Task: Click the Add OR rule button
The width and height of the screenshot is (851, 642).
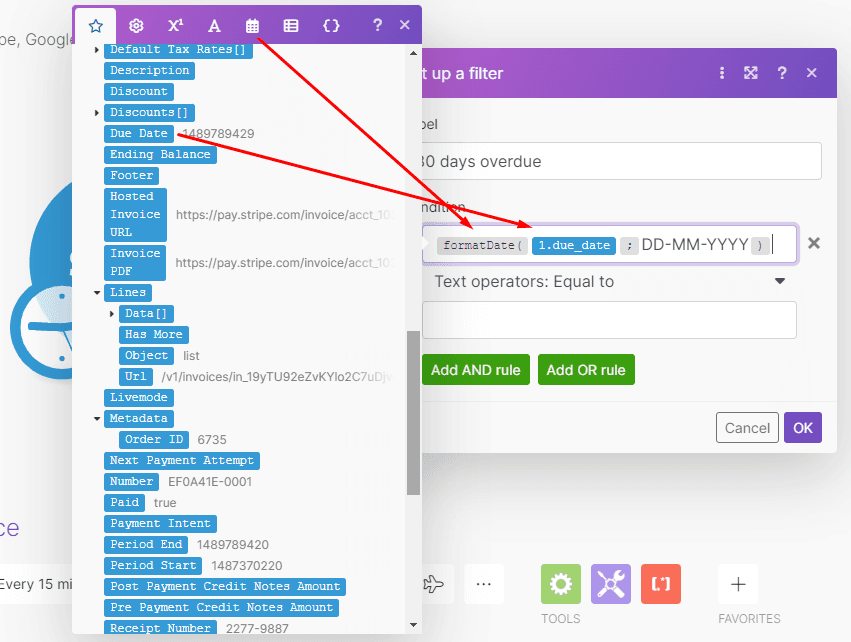Action: click(586, 370)
